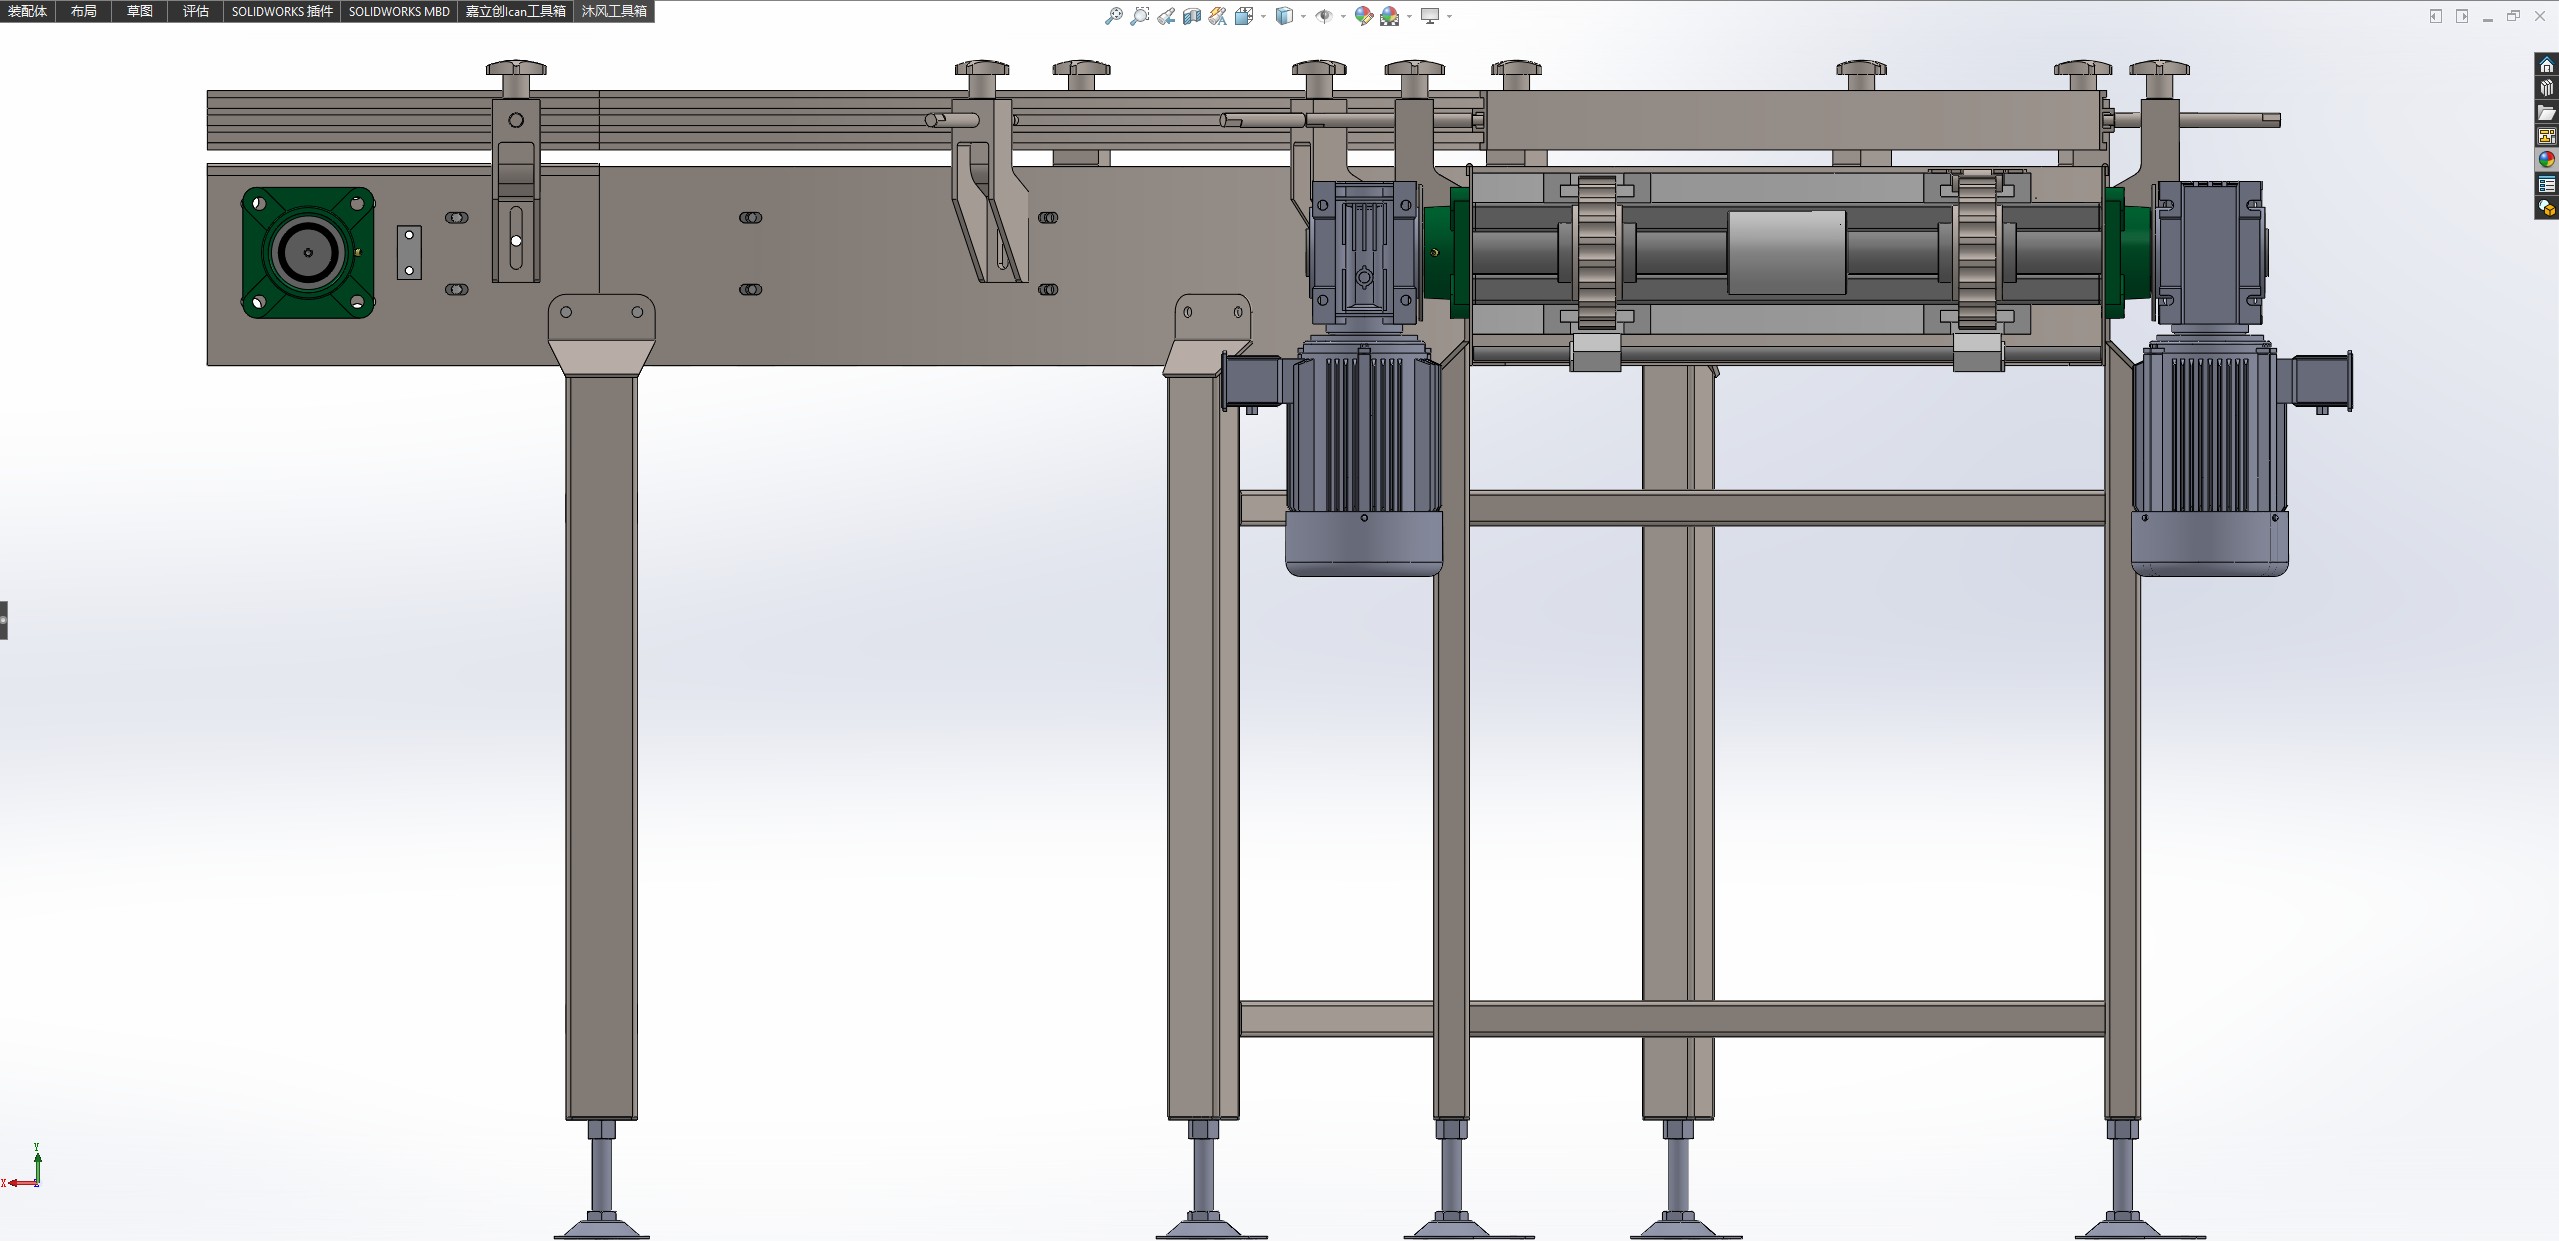Click the 评估 tab
Viewport: 2559px width, 1241px height.
coord(196,11)
